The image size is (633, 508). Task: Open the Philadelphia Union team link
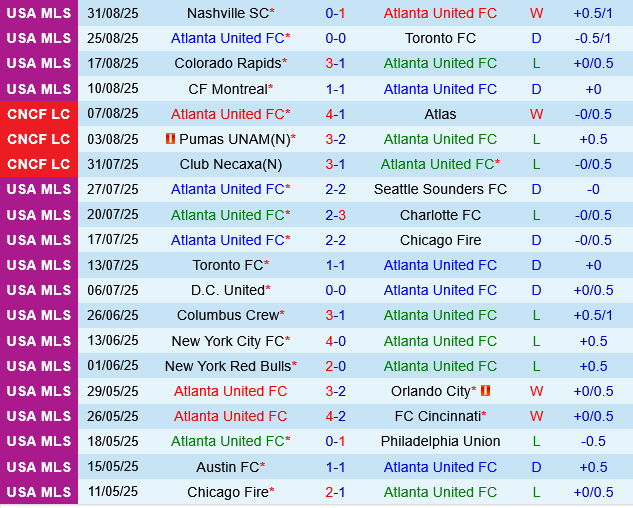tap(440, 441)
